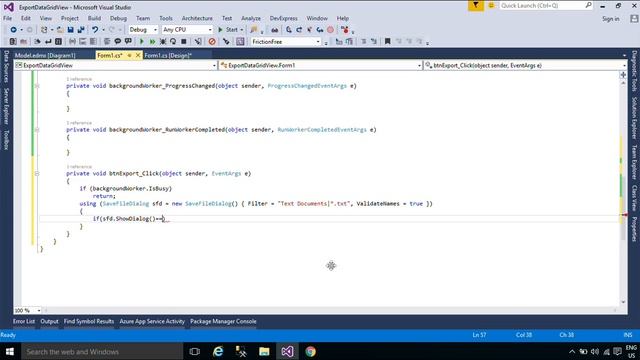Viewport: 640px width, 360px height.
Task: Click the red Cancel Build icon
Action: tap(212, 42)
